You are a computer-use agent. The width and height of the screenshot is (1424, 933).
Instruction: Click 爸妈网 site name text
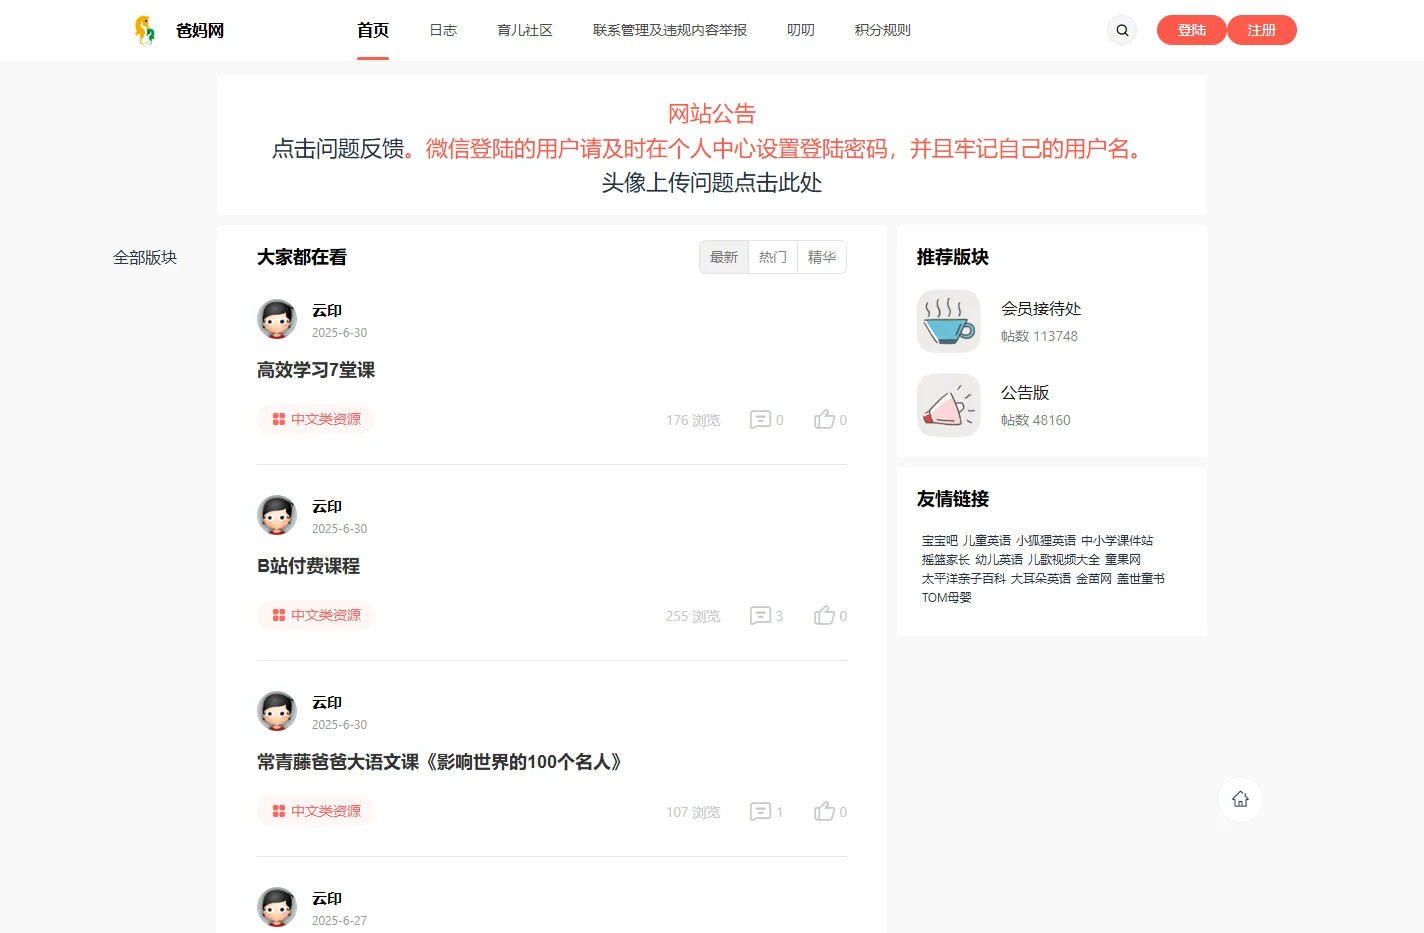pos(200,30)
